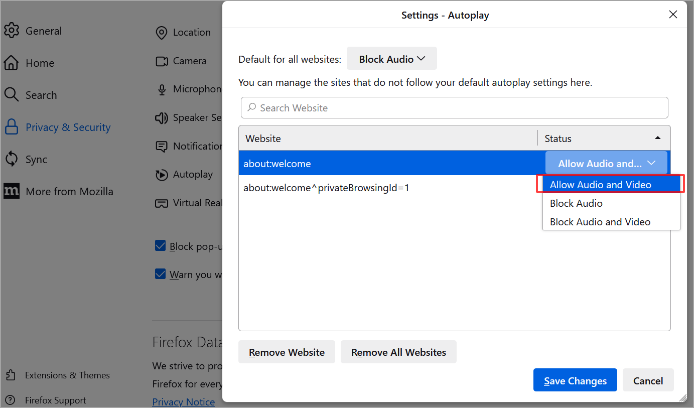Click the Save Changes button

575,380
